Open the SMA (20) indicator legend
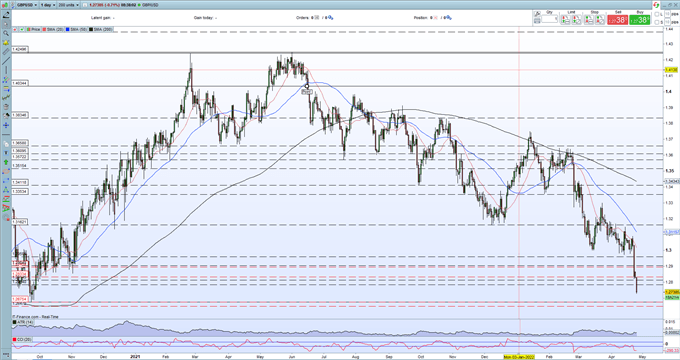The width and height of the screenshot is (680, 360). coord(52,29)
